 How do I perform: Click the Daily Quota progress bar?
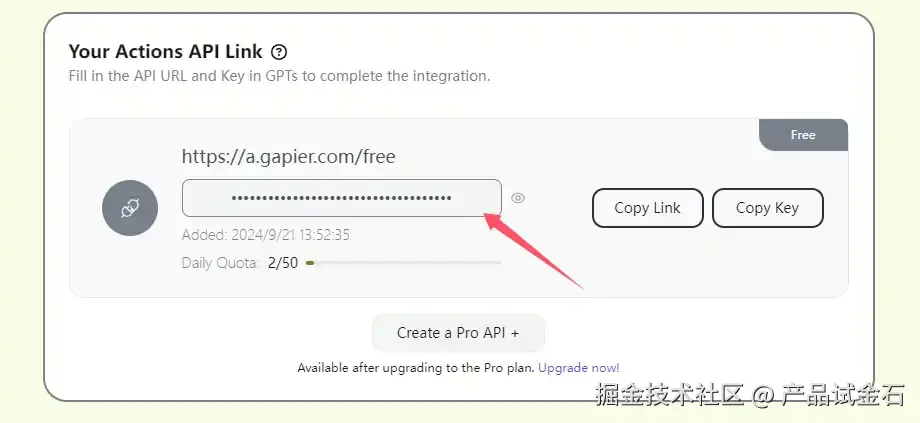pyautogui.click(x=404, y=263)
